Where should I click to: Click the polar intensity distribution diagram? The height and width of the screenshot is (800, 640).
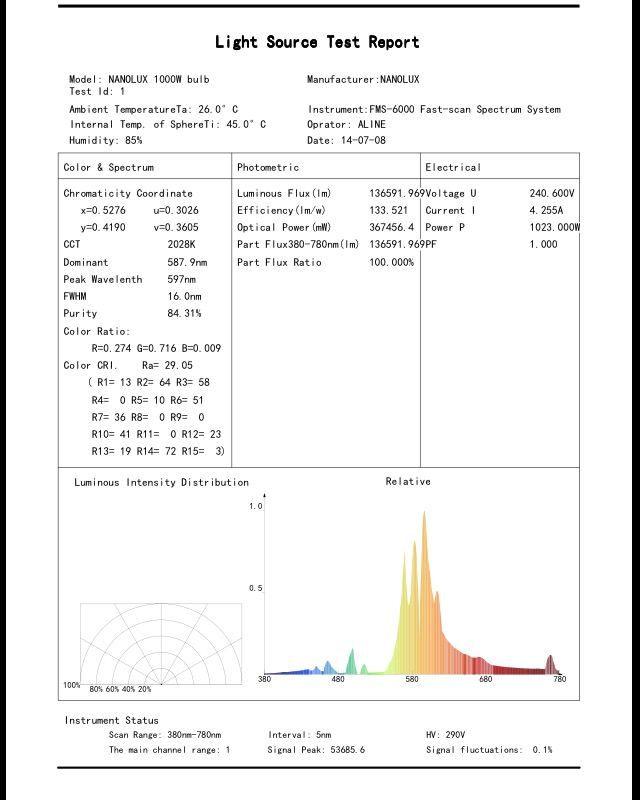coord(161,644)
